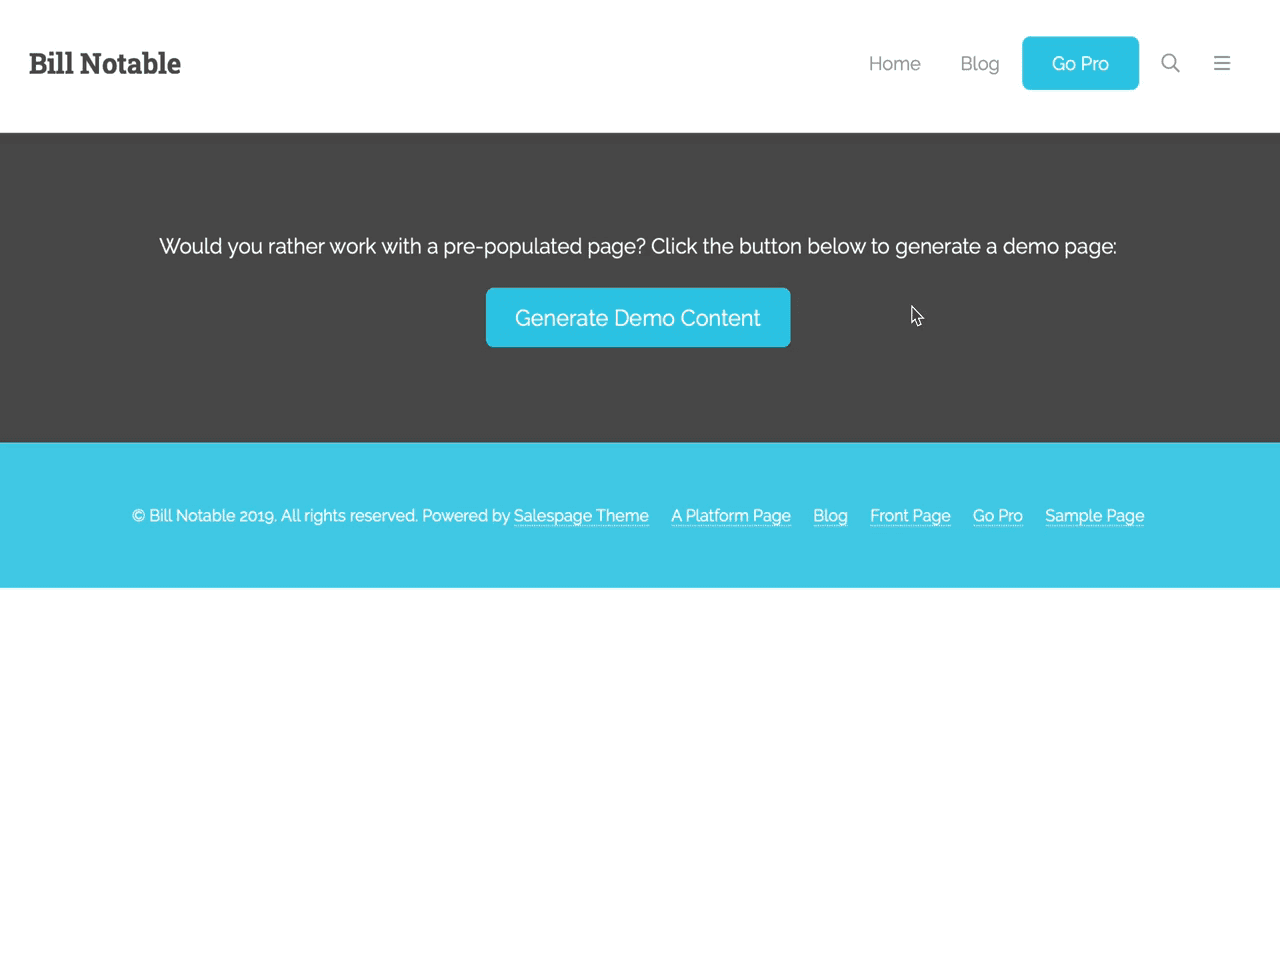Expand the three-line navigation menu
The image size is (1280, 960).
[x=1222, y=63]
